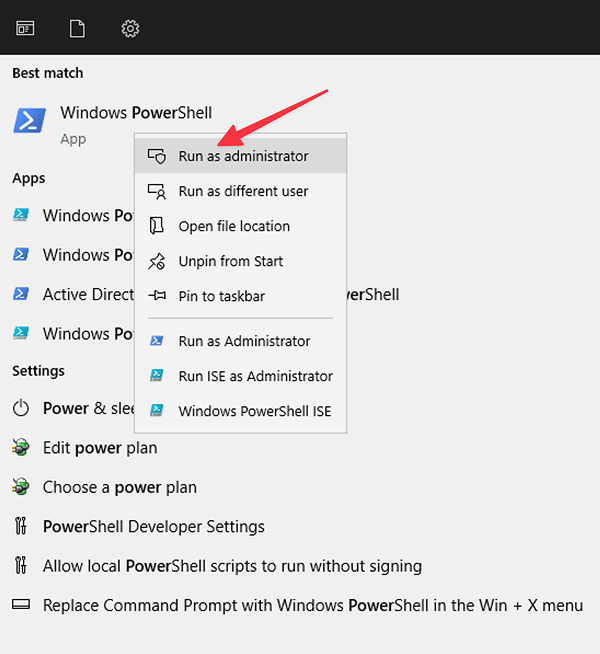Screen dimensions: 600x654
Task: Open Choose a power plan setting
Action: pos(120,487)
